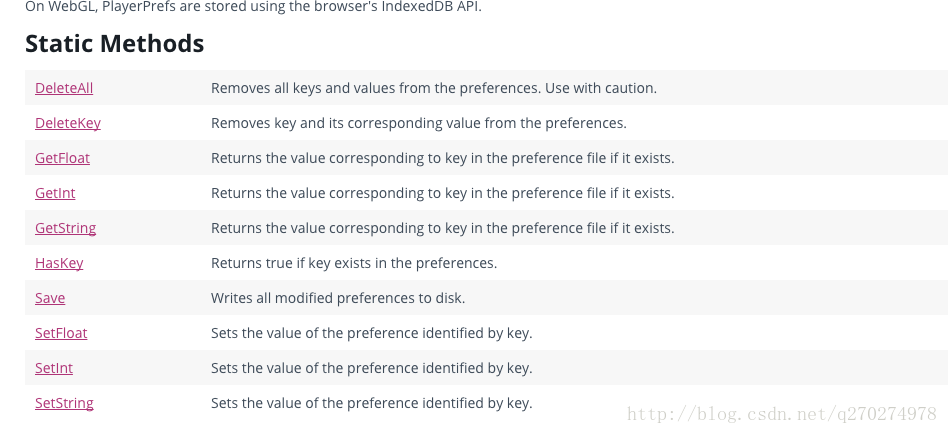Follow the SetInt link
Image resolution: width=948 pixels, height=434 pixels.
tap(54, 369)
